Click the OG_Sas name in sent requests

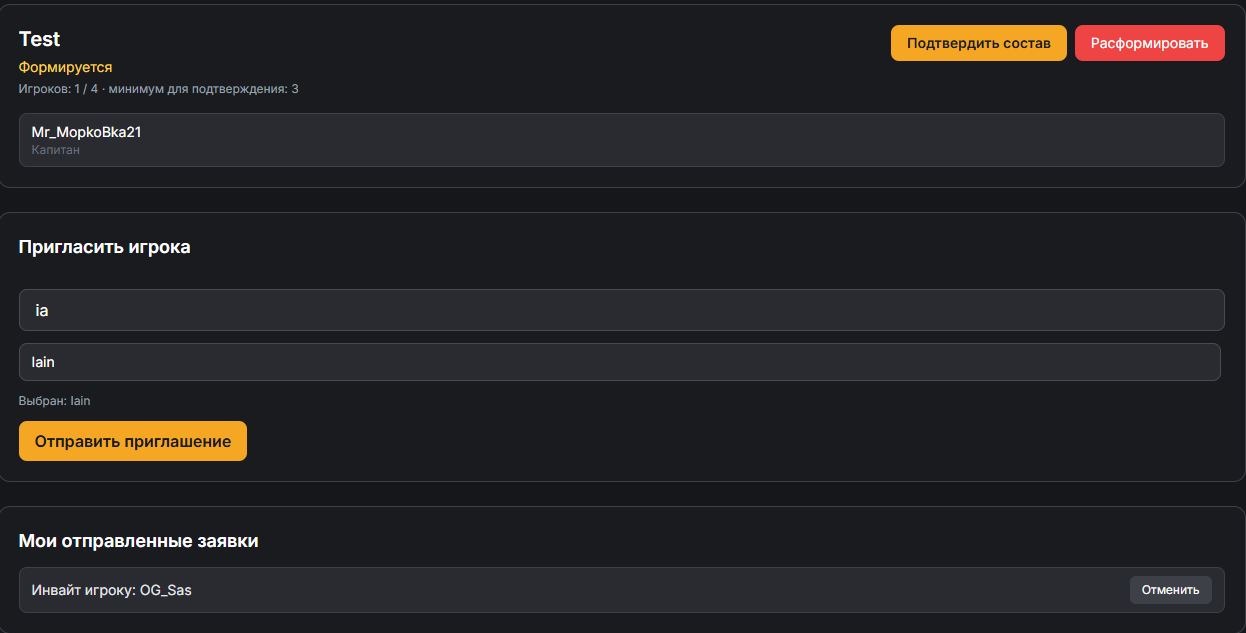coord(166,590)
